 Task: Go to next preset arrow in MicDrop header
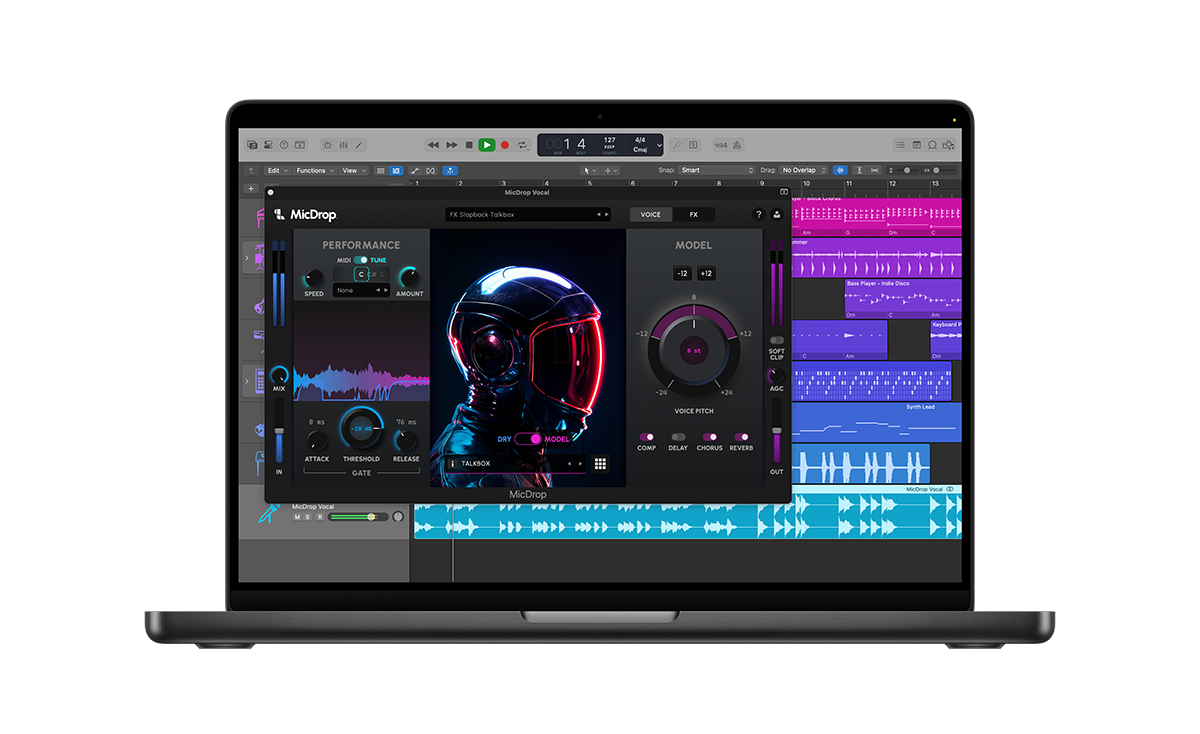[x=606, y=214]
